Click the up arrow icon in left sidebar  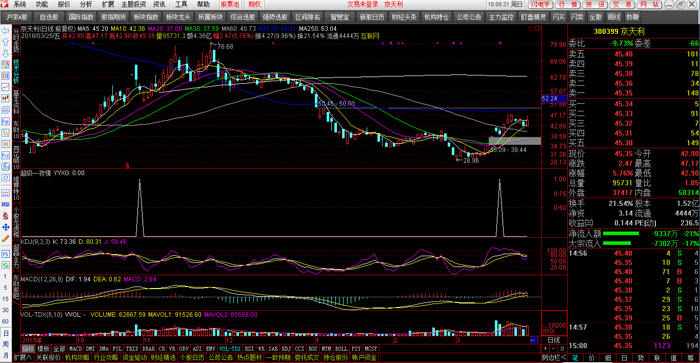coord(5,42)
